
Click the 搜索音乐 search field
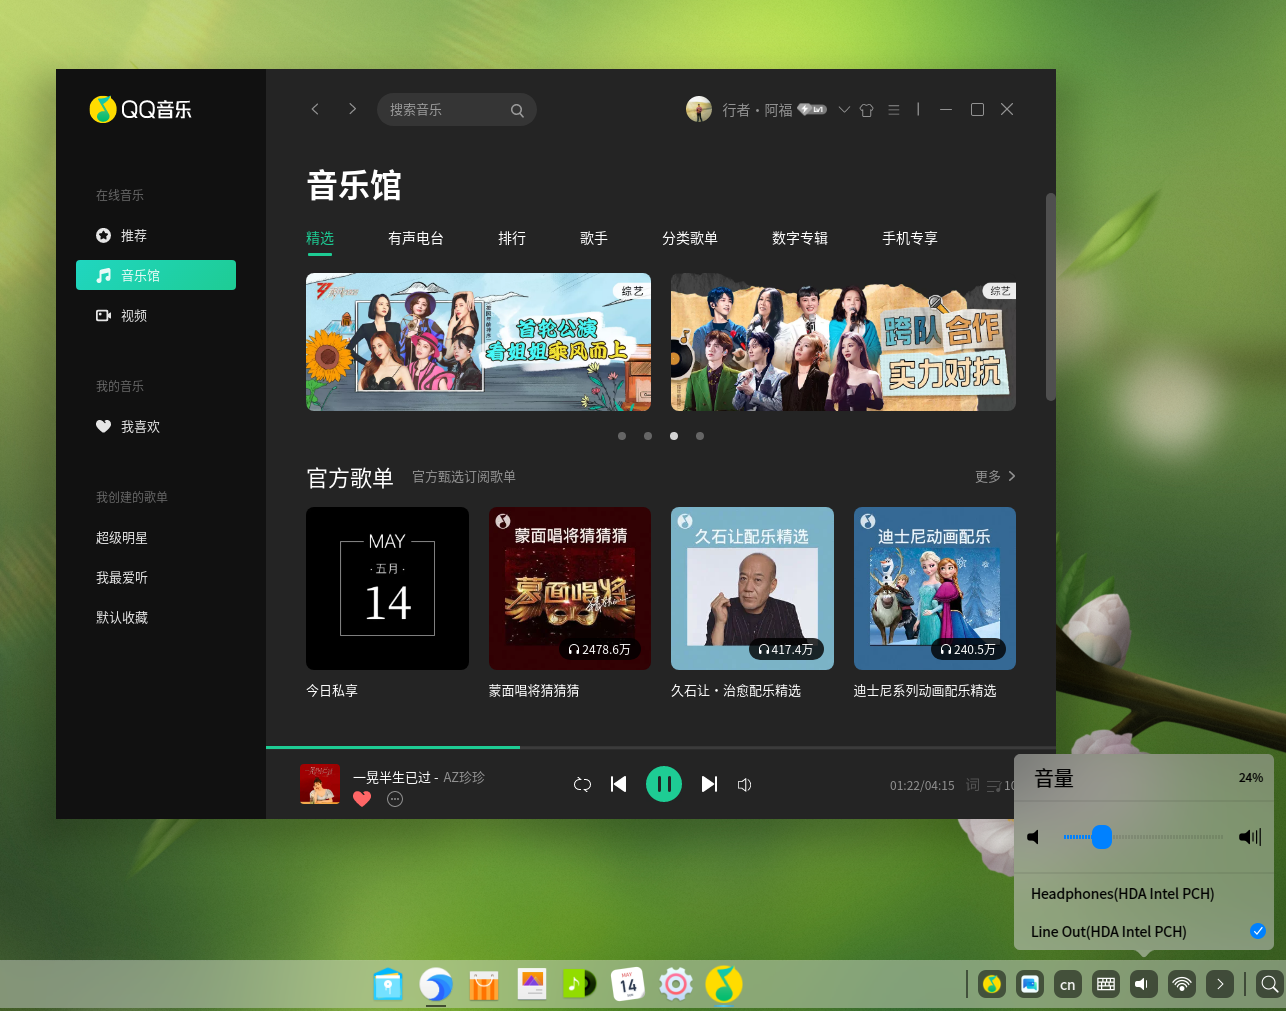pyautogui.click(x=457, y=110)
